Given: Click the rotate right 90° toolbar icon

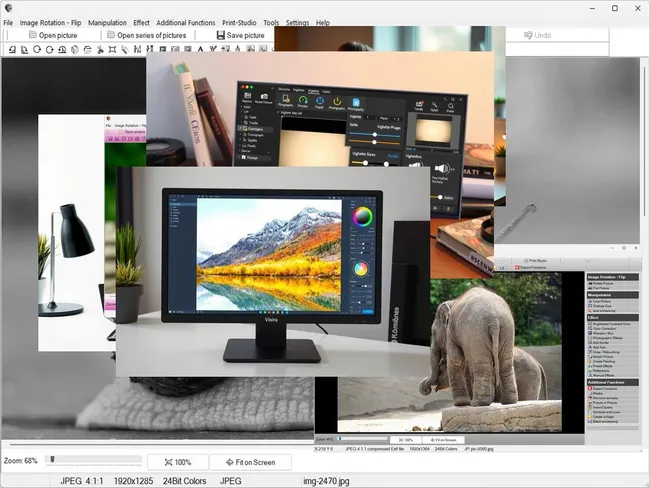Looking at the screenshot, I should click(x=24, y=50).
